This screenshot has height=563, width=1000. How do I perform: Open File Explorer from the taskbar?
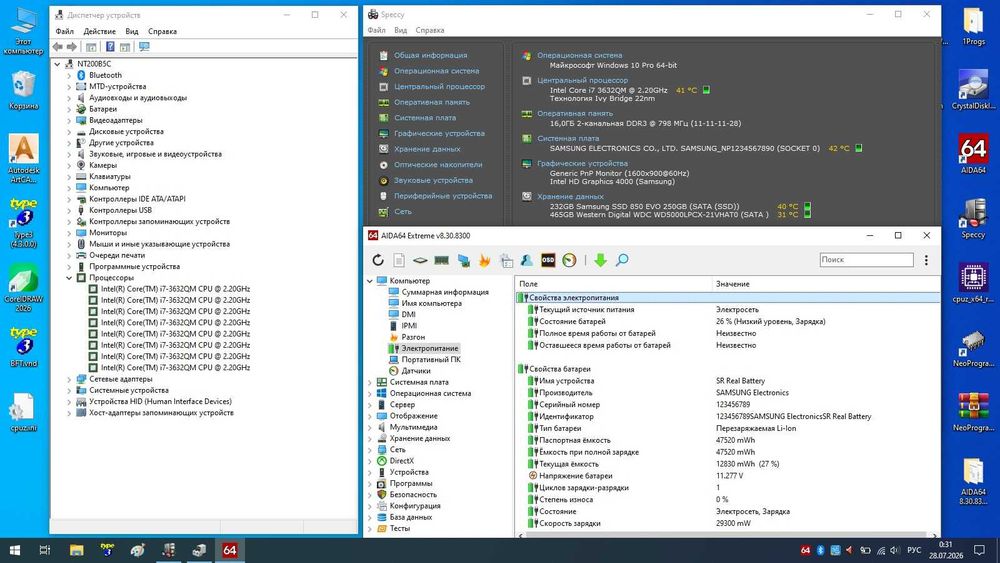[77, 550]
